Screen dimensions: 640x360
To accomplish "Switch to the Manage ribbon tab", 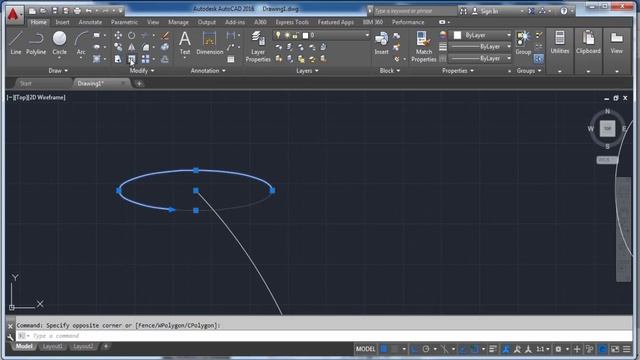I will tap(178, 22).
